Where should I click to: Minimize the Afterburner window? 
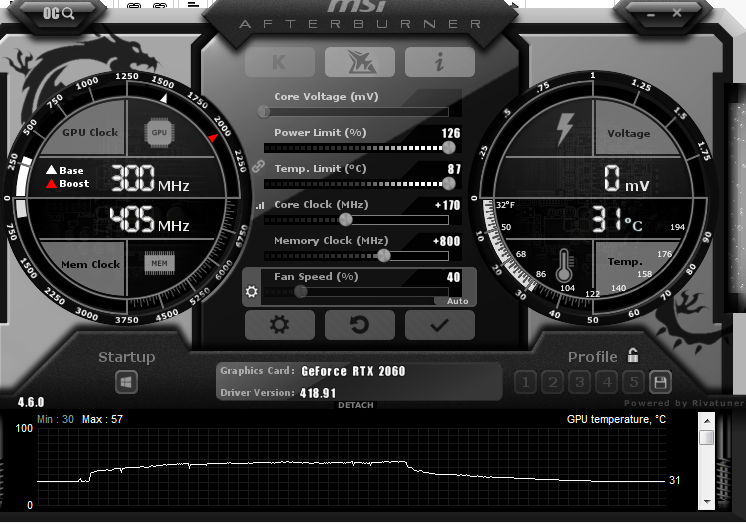pyautogui.click(x=650, y=14)
